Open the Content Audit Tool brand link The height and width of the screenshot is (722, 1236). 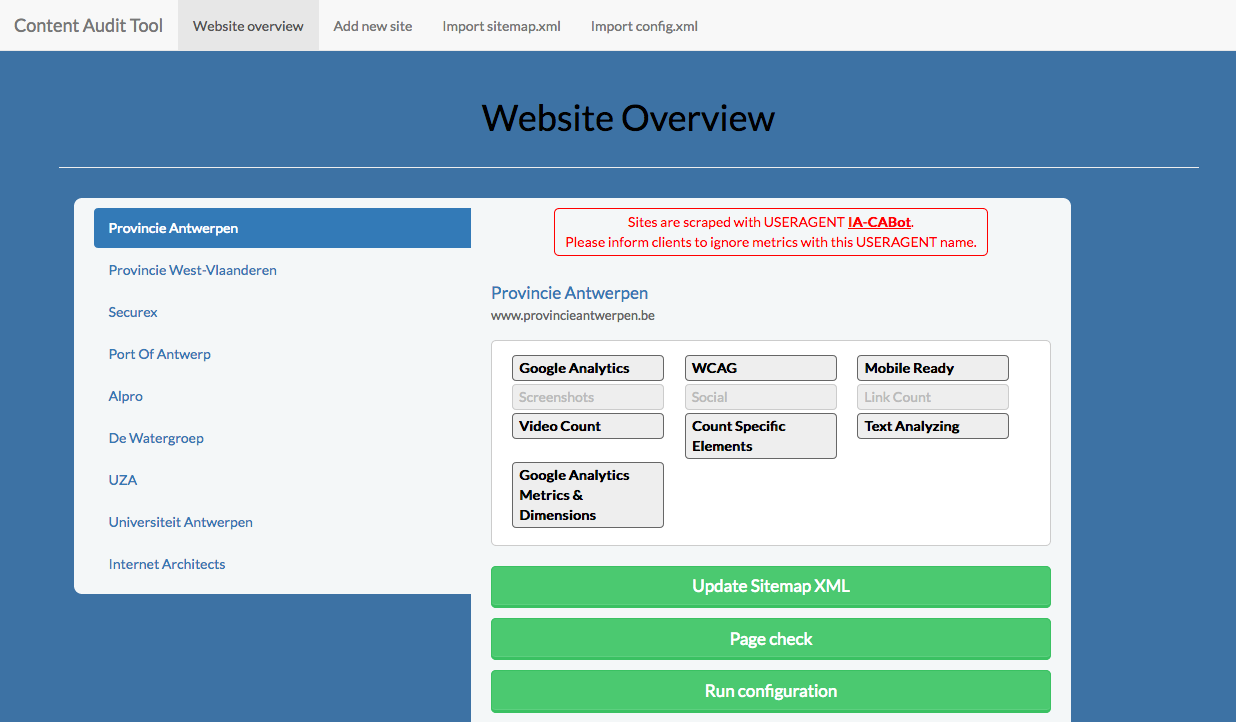(88, 25)
